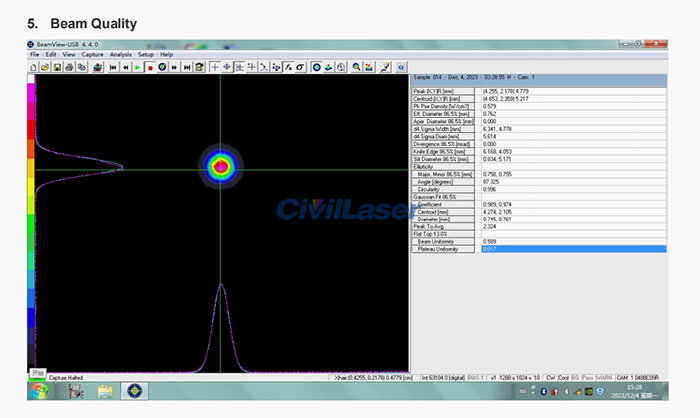700x418 pixels.
Task: Open the Capture menu
Action: coord(92,54)
